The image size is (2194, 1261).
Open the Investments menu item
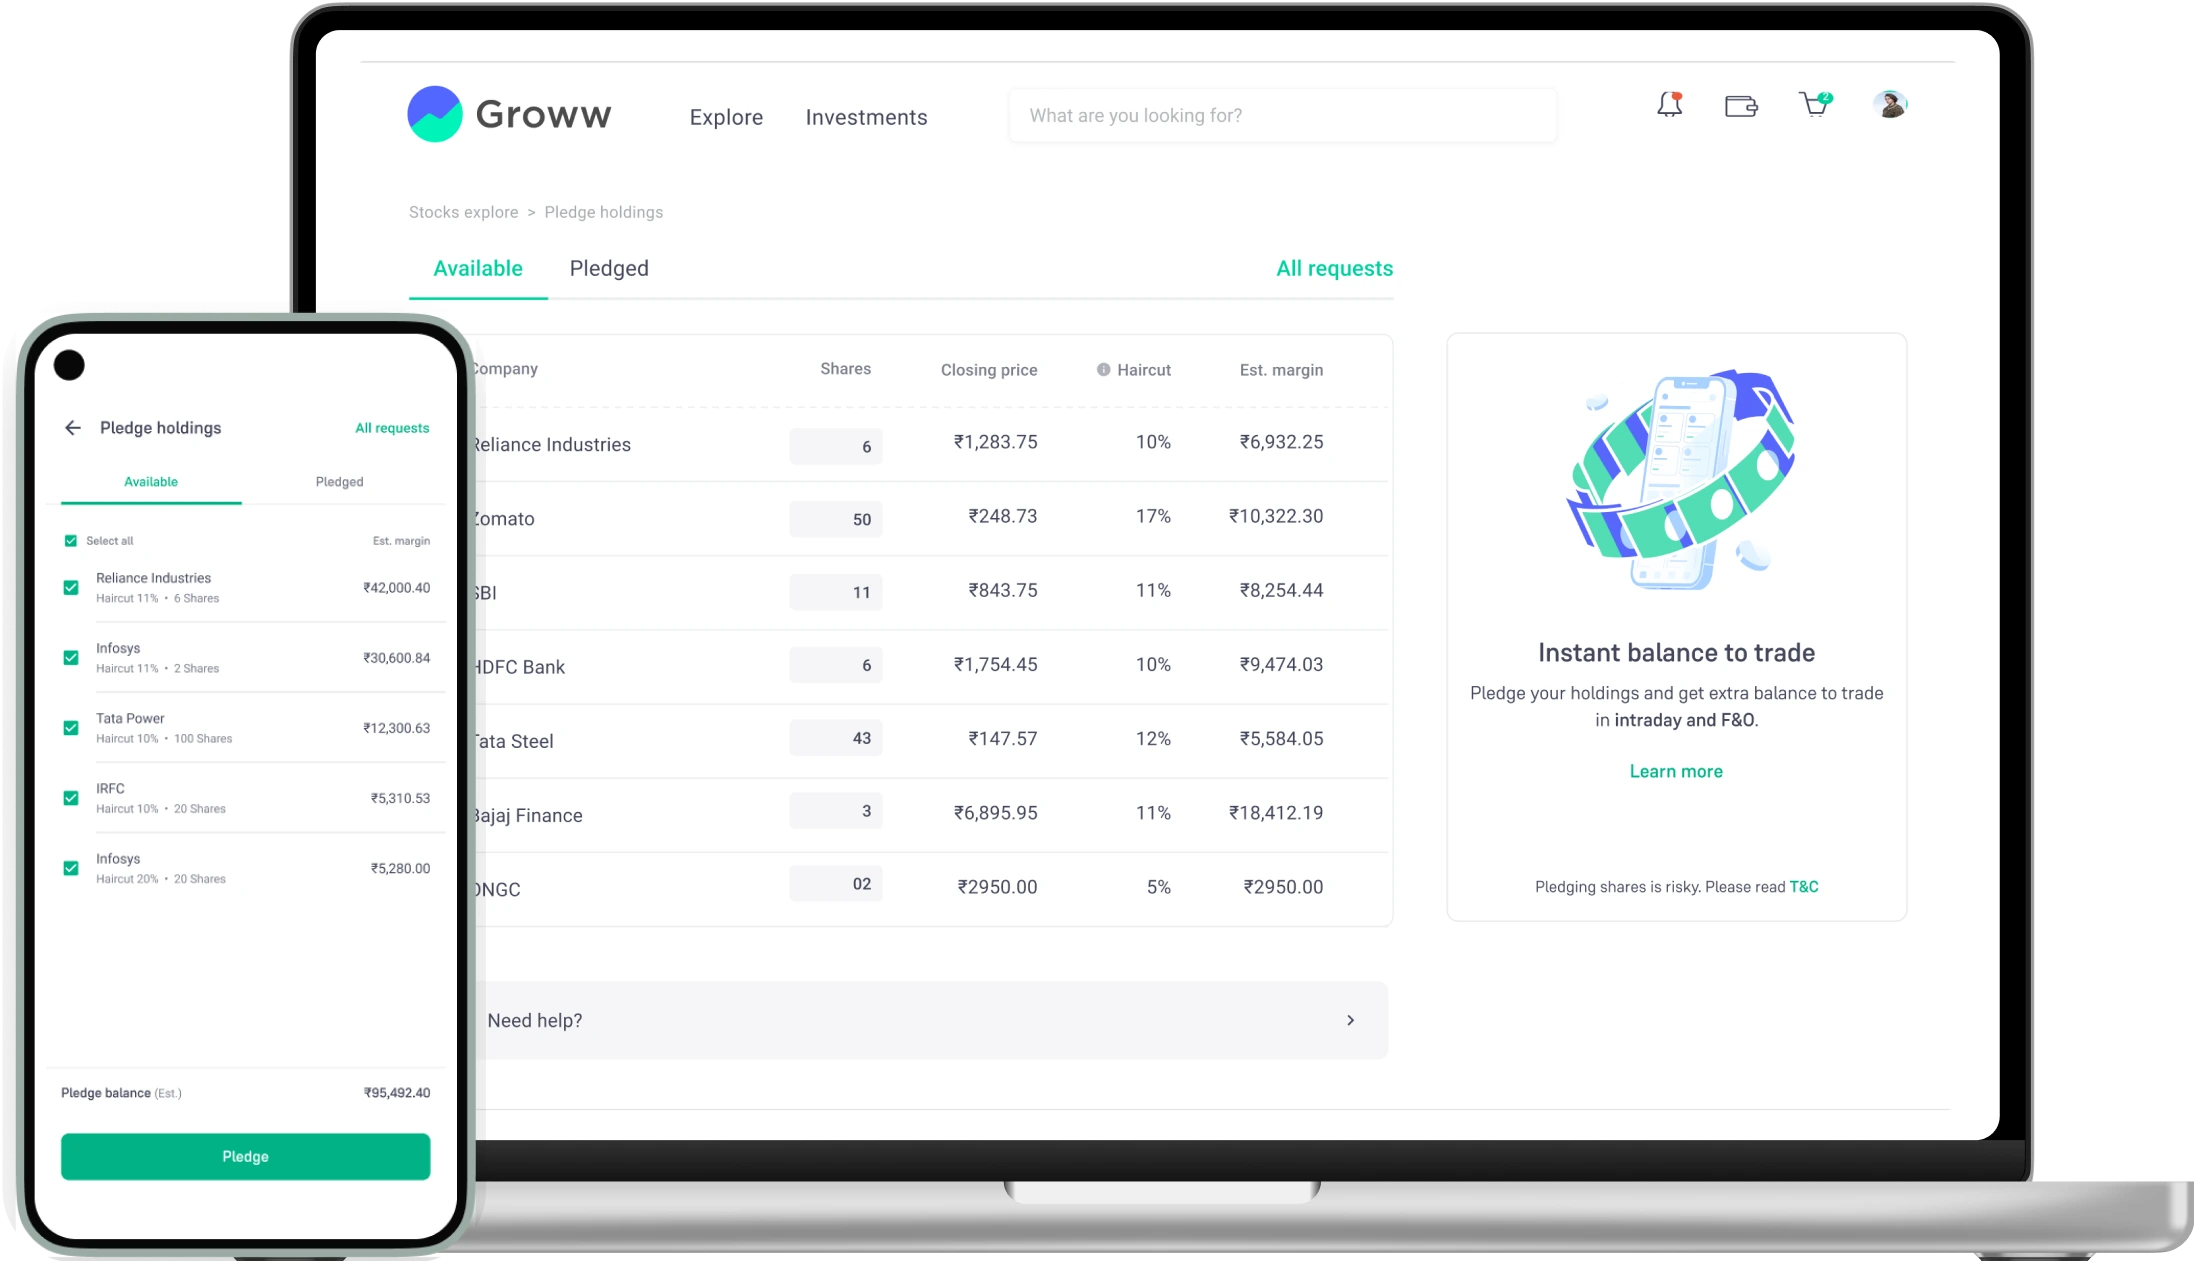pyautogui.click(x=866, y=117)
